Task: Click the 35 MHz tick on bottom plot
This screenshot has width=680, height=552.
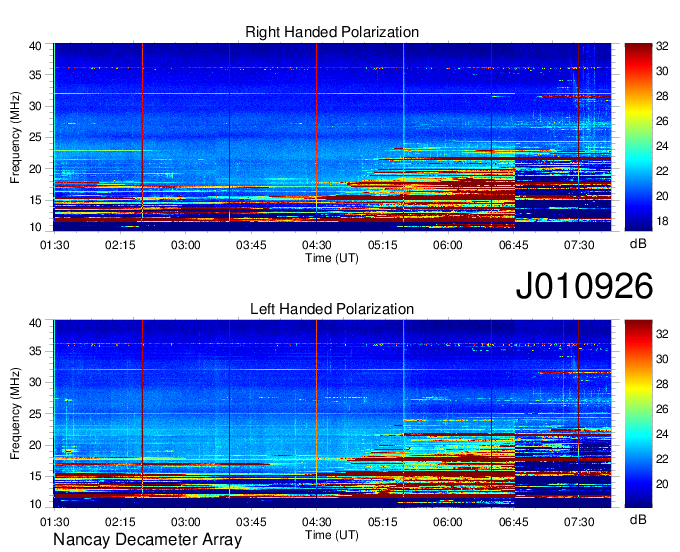Action: tap(36, 351)
